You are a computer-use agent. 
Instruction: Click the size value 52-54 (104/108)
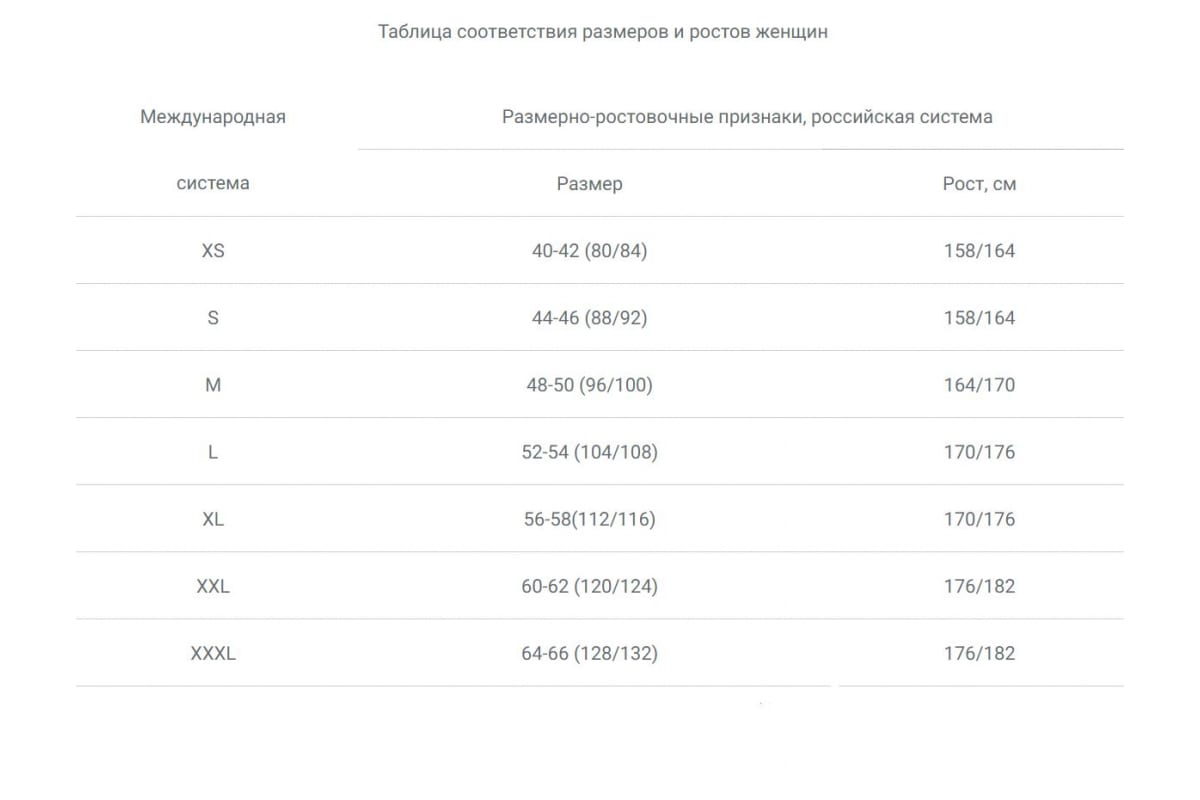tap(589, 452)
